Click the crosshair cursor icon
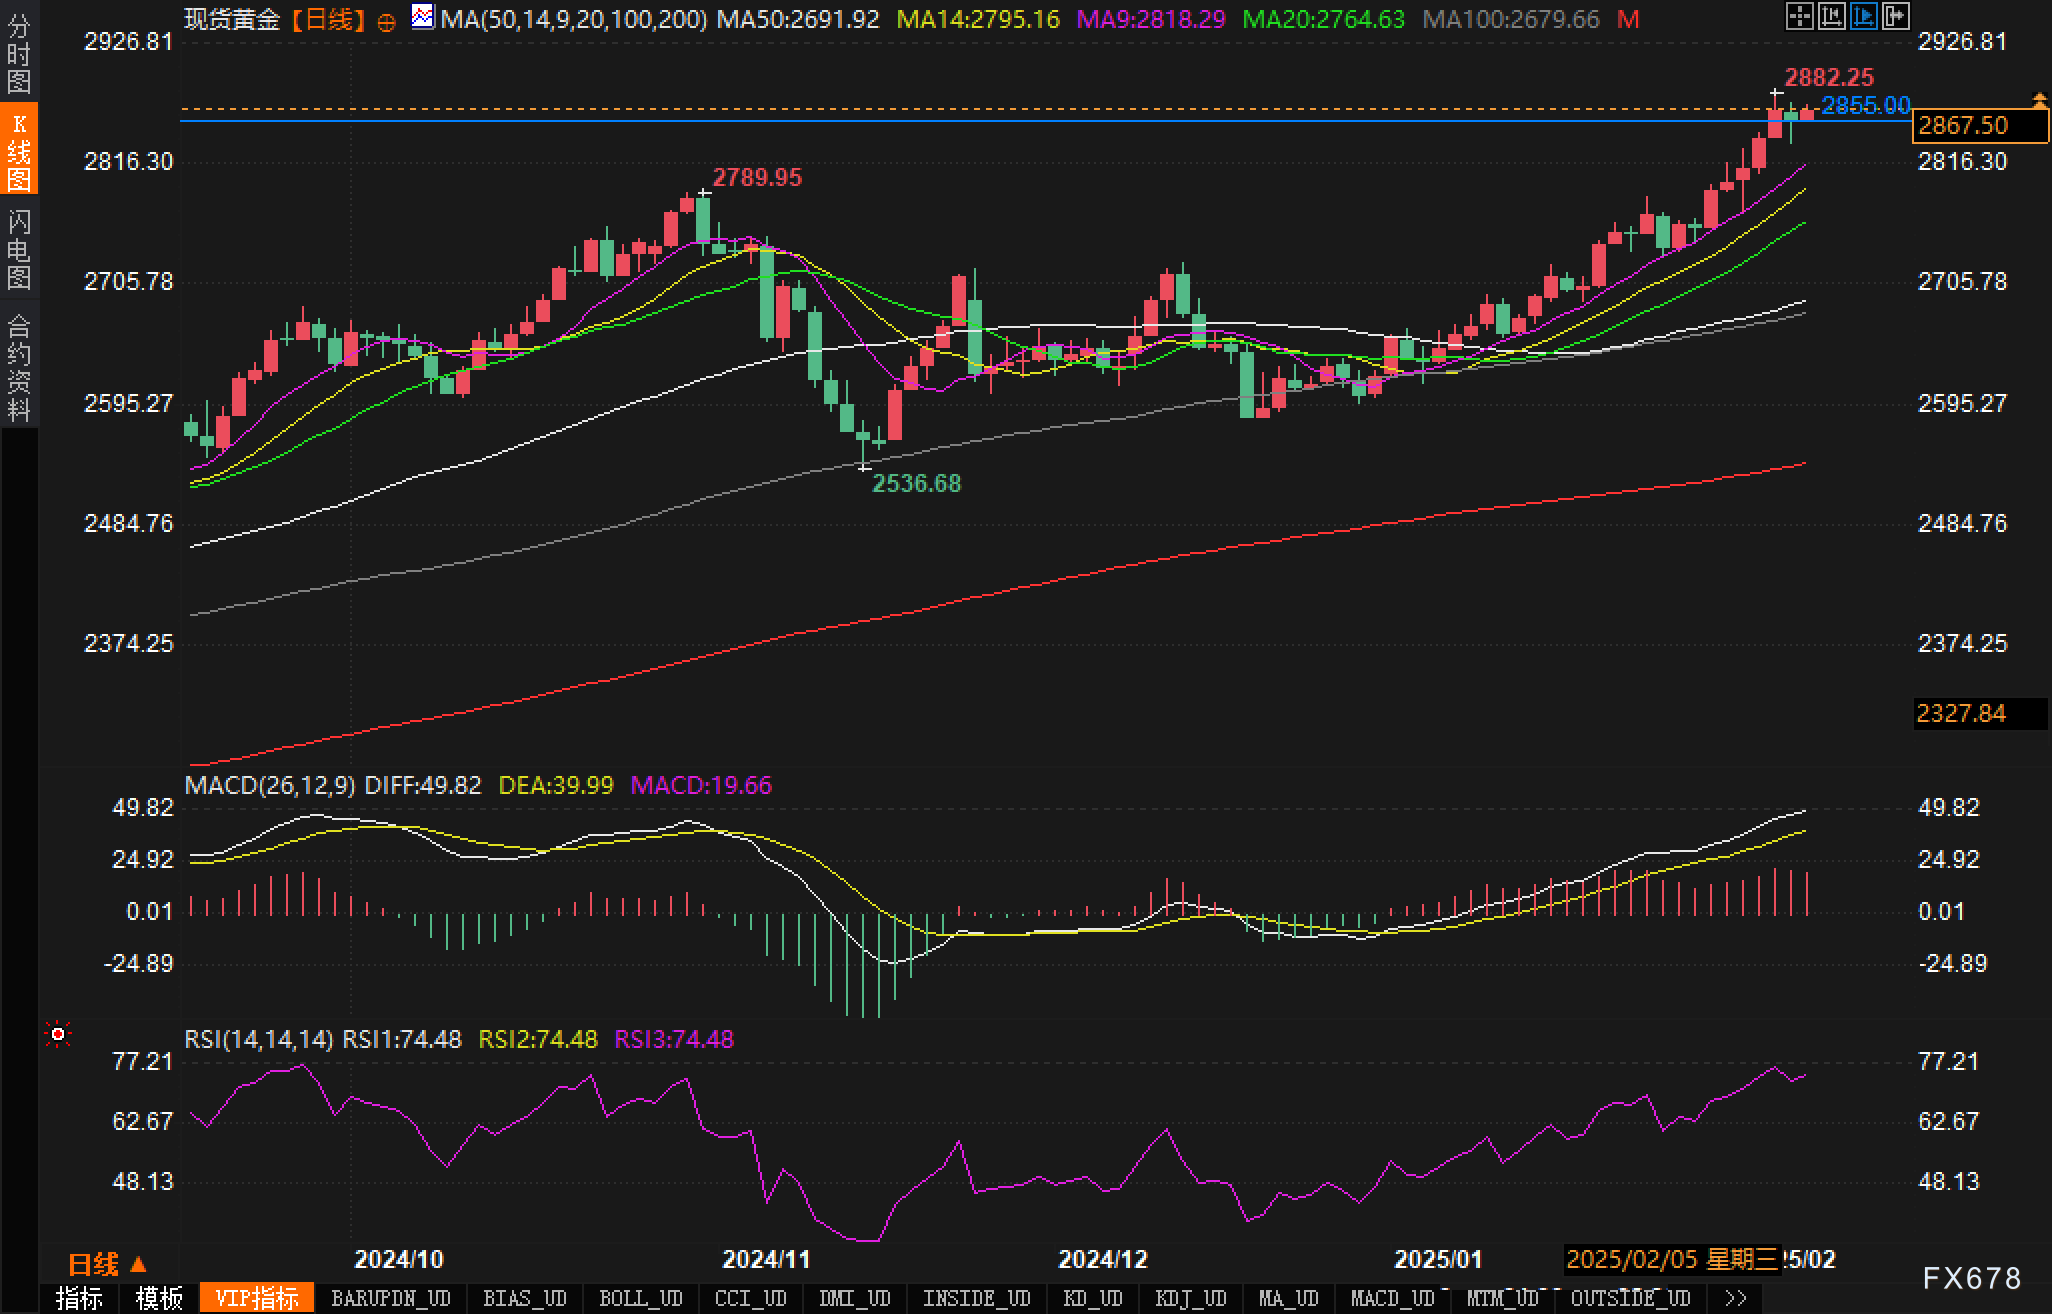Viewport: 2052px width, 1314px height. (1799, 16)
